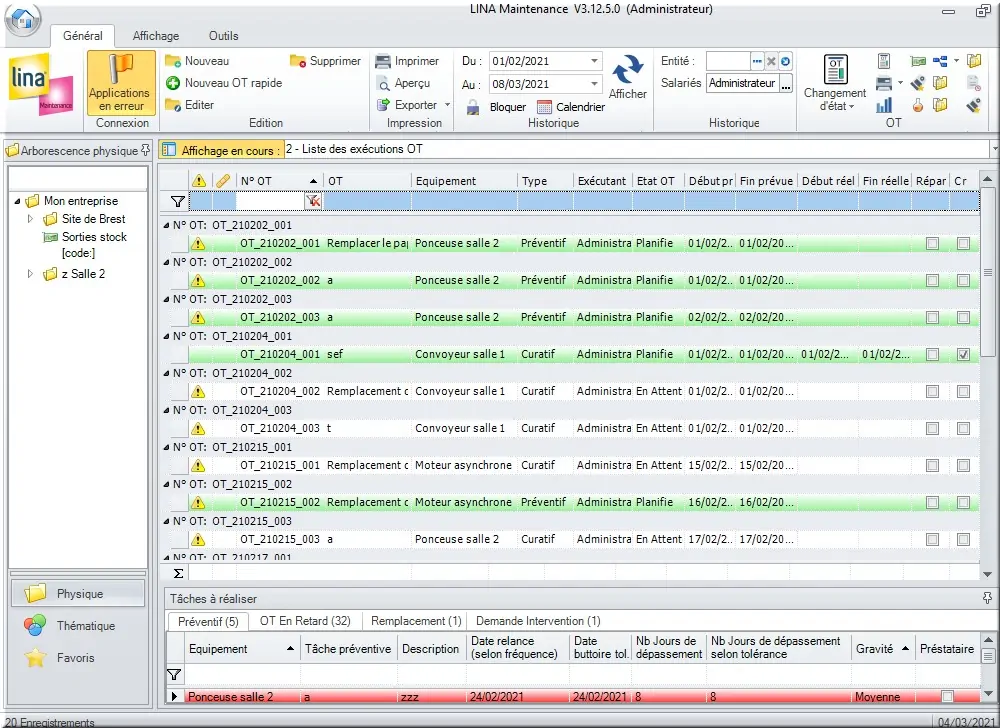Expand Site de Brest node
The image size is (1000, 728).
tap(30, 219)
